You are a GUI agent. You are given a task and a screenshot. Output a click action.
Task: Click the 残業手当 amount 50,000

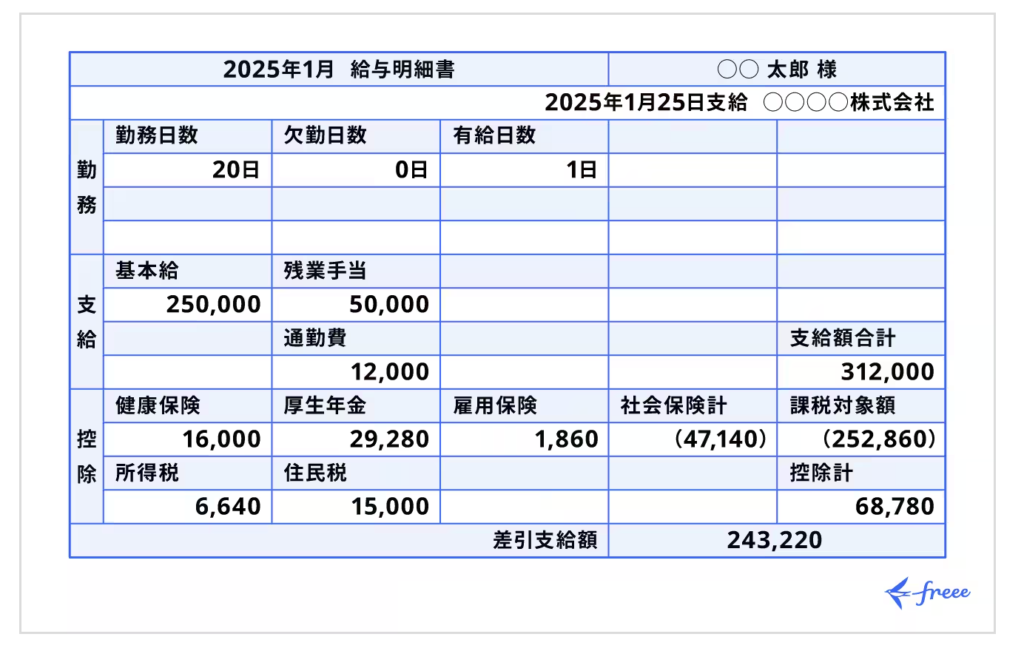(389, 305)
